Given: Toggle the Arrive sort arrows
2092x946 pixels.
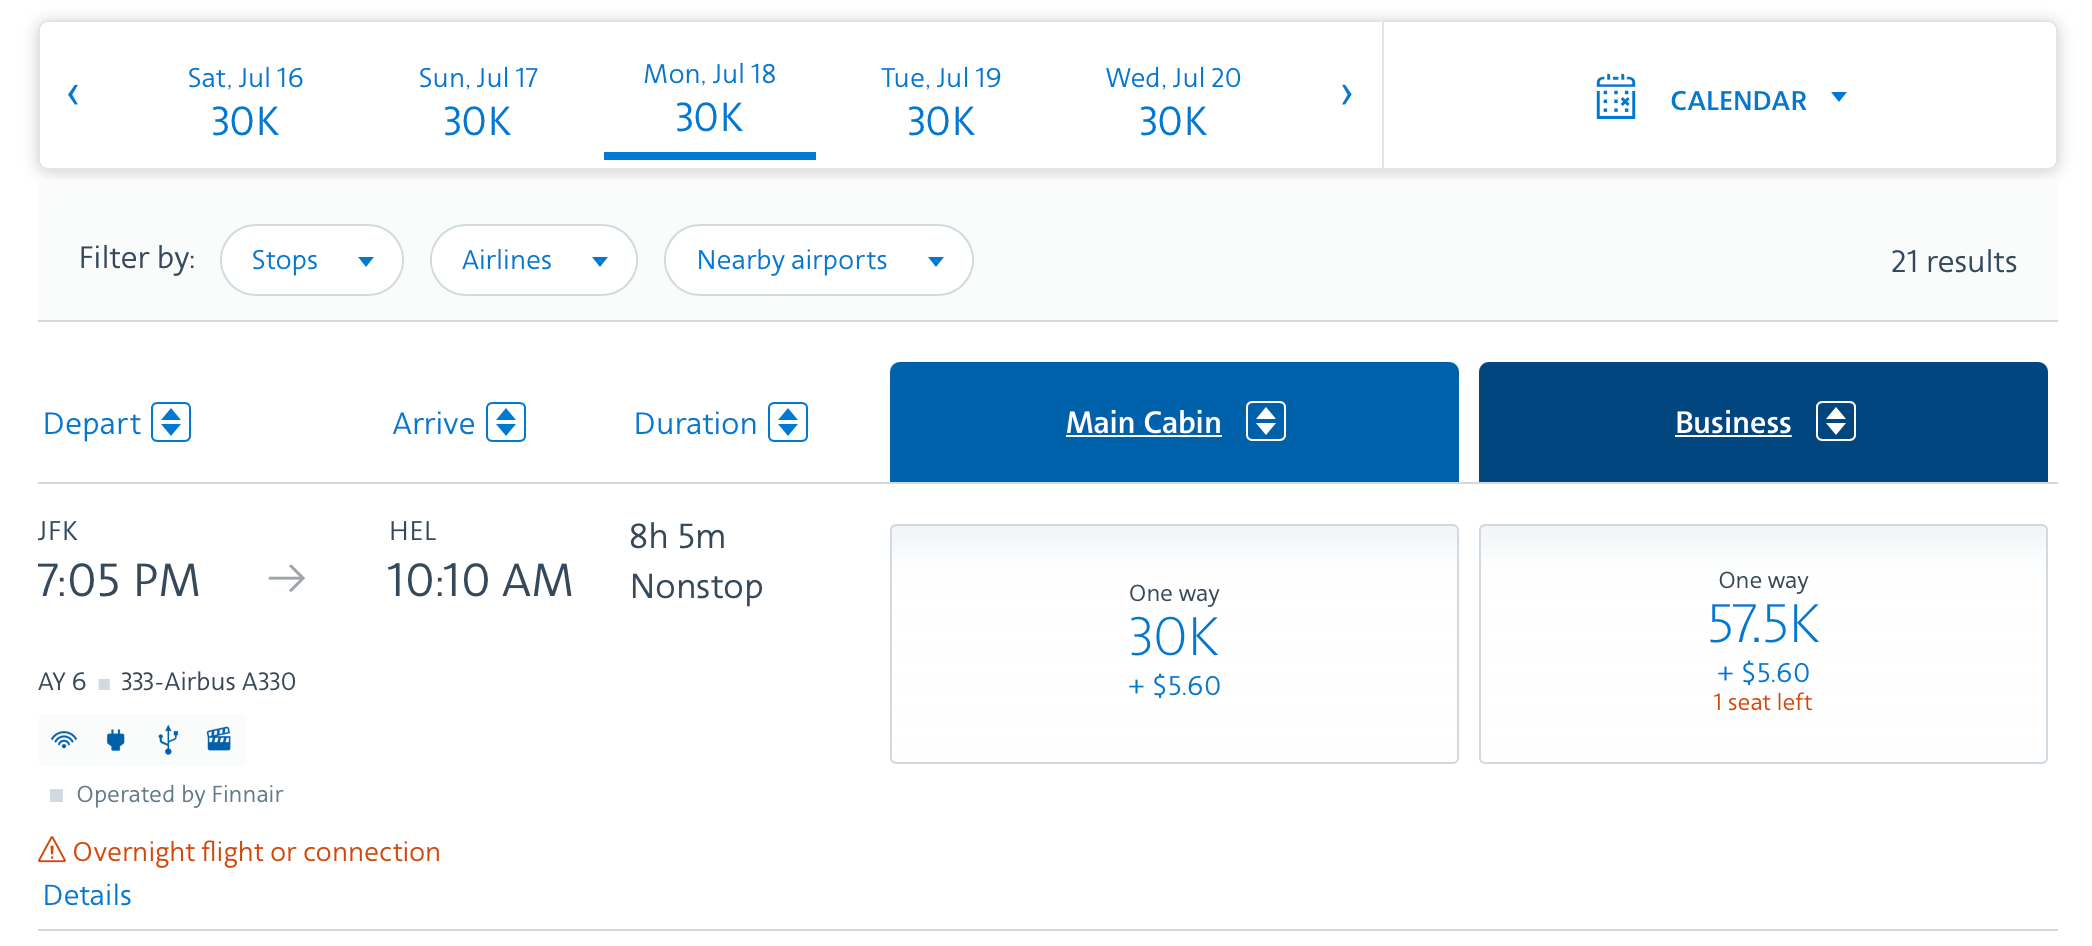Looking at the screenshot, I should 506,422.
